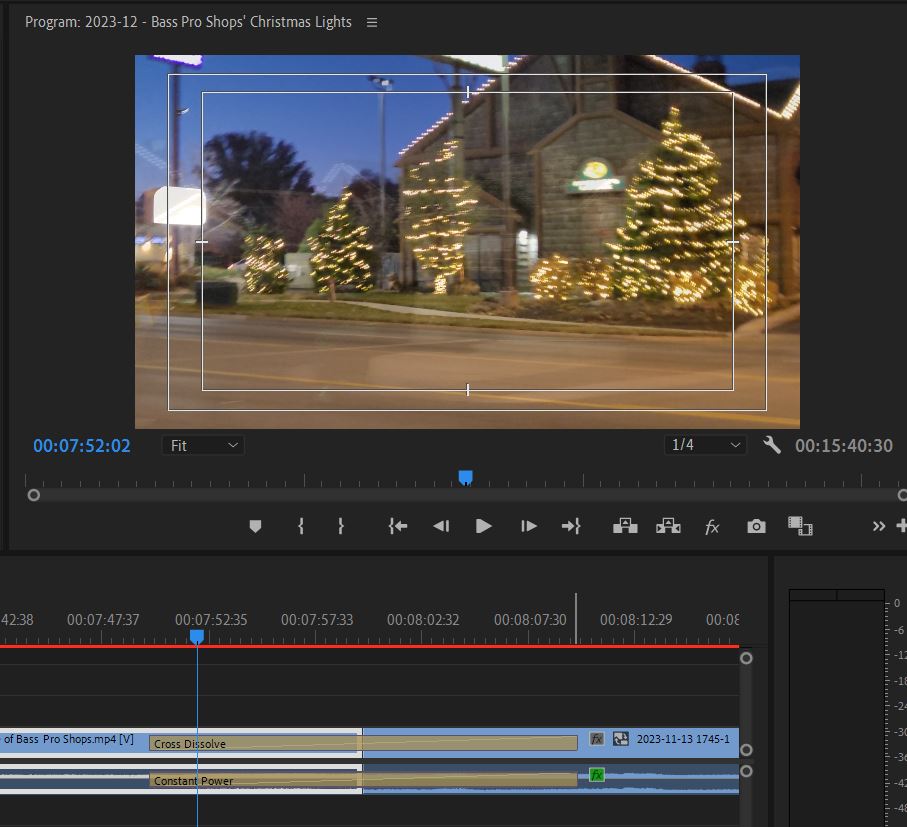Click the timeline playhead on the ruler
907x827 pixels.
tap(197, 637)
